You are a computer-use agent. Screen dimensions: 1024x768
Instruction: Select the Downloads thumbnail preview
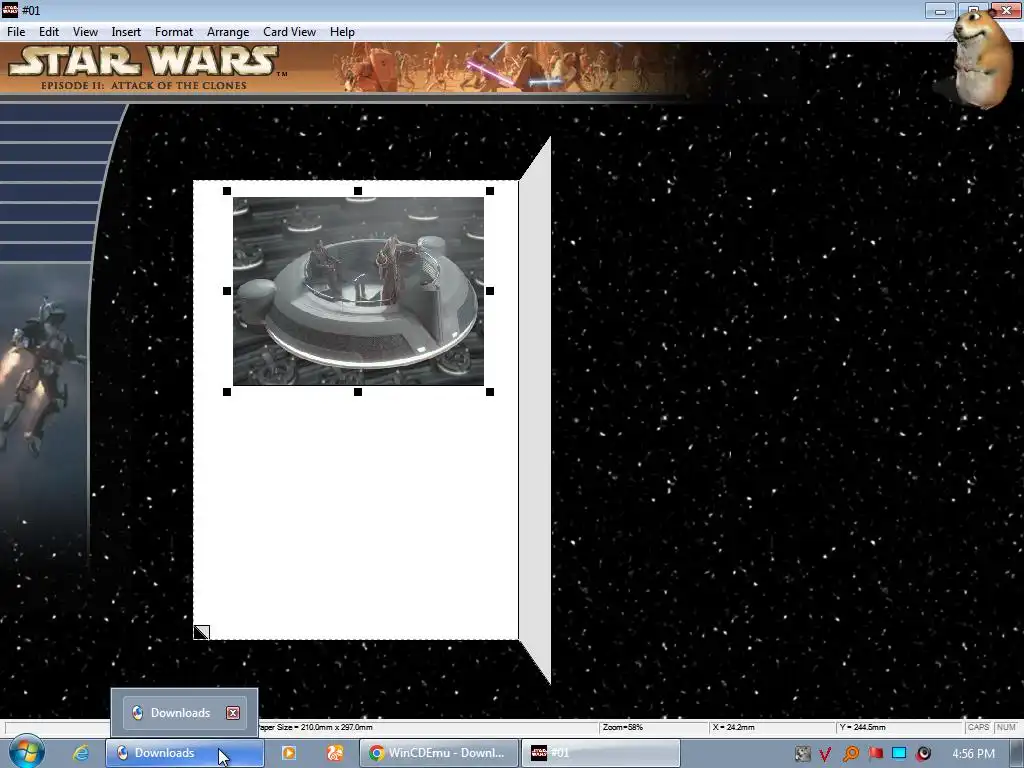pos(184,712)
